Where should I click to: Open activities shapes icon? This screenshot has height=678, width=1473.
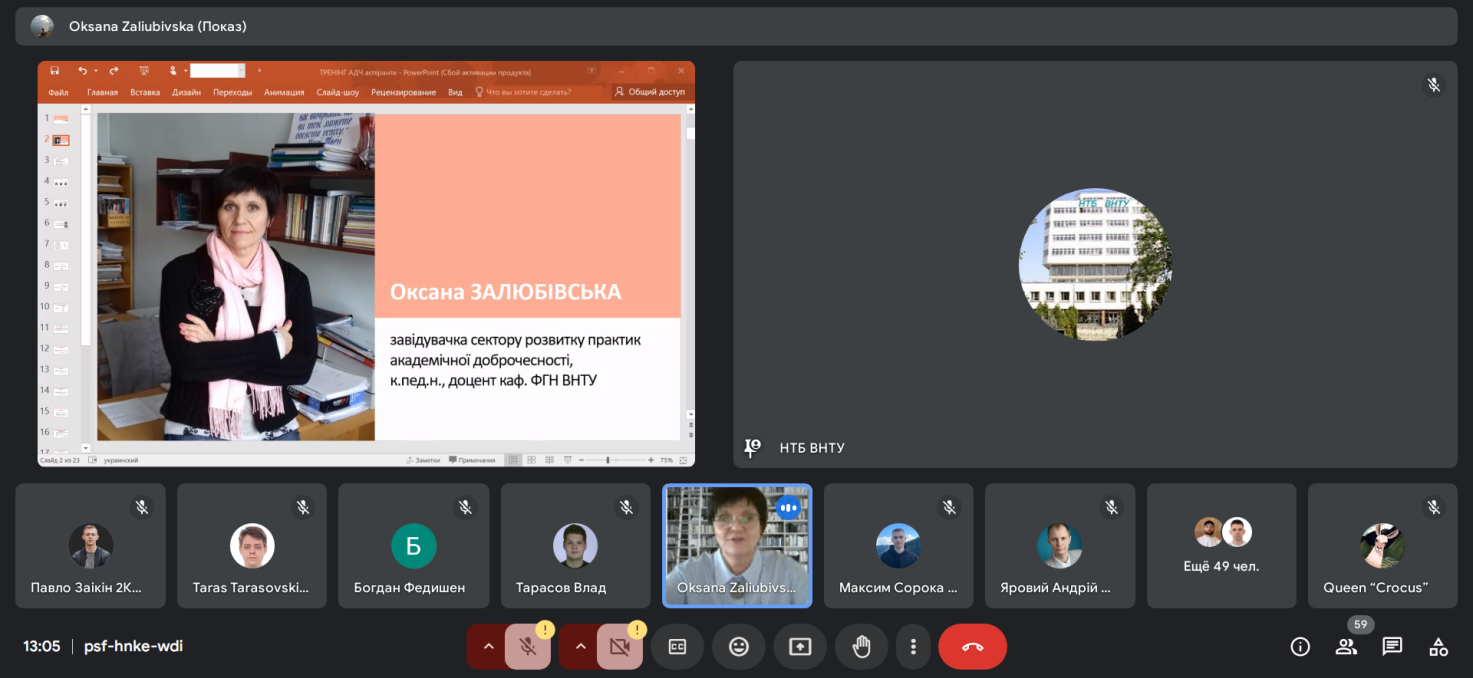coord(1438,646)
